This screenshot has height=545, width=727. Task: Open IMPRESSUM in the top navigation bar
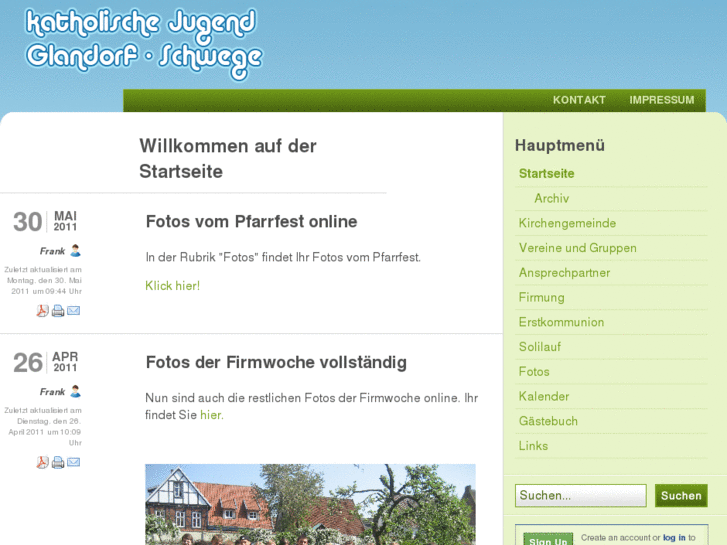click(662, 100)
